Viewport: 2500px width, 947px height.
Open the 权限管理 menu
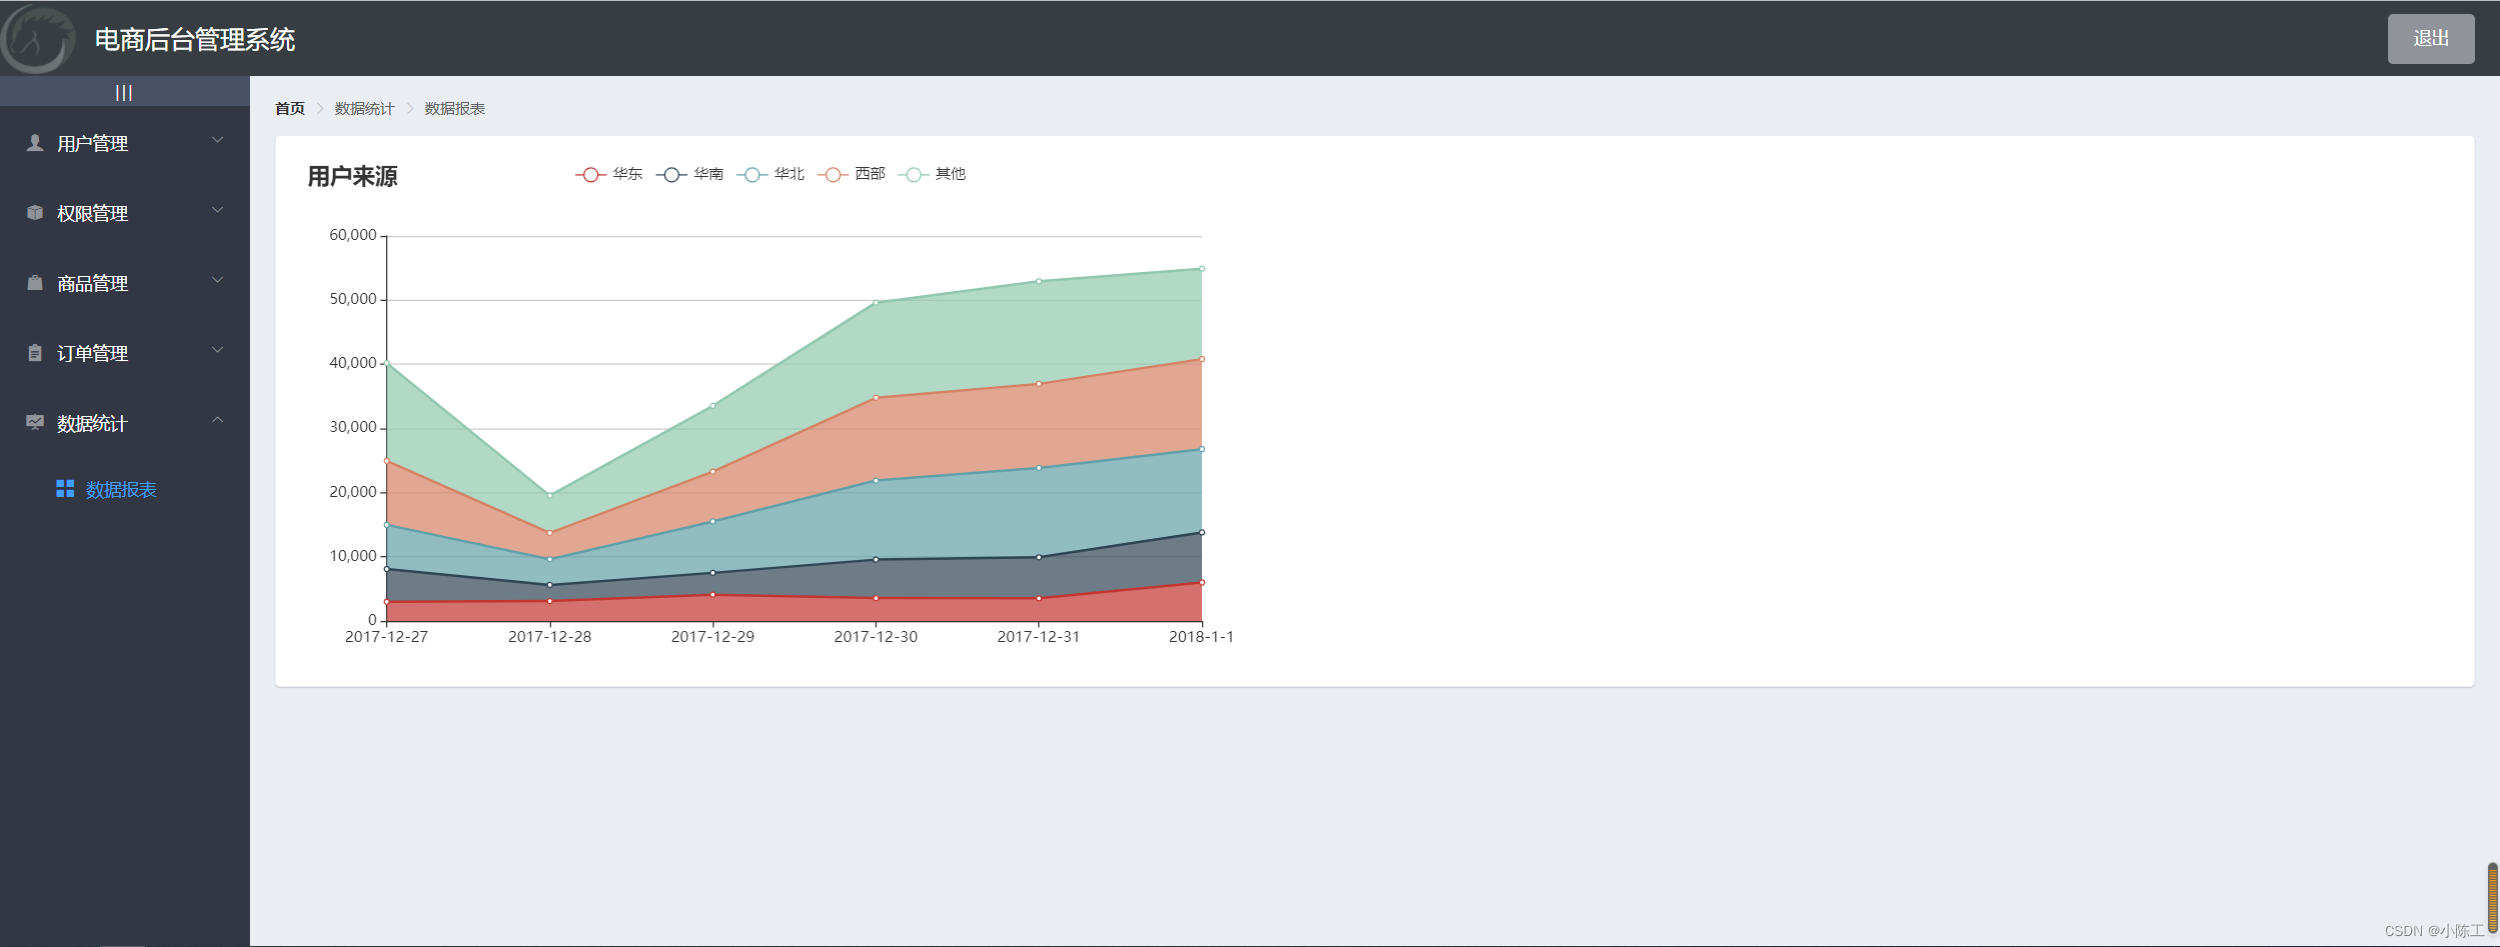tap(125, 213)
